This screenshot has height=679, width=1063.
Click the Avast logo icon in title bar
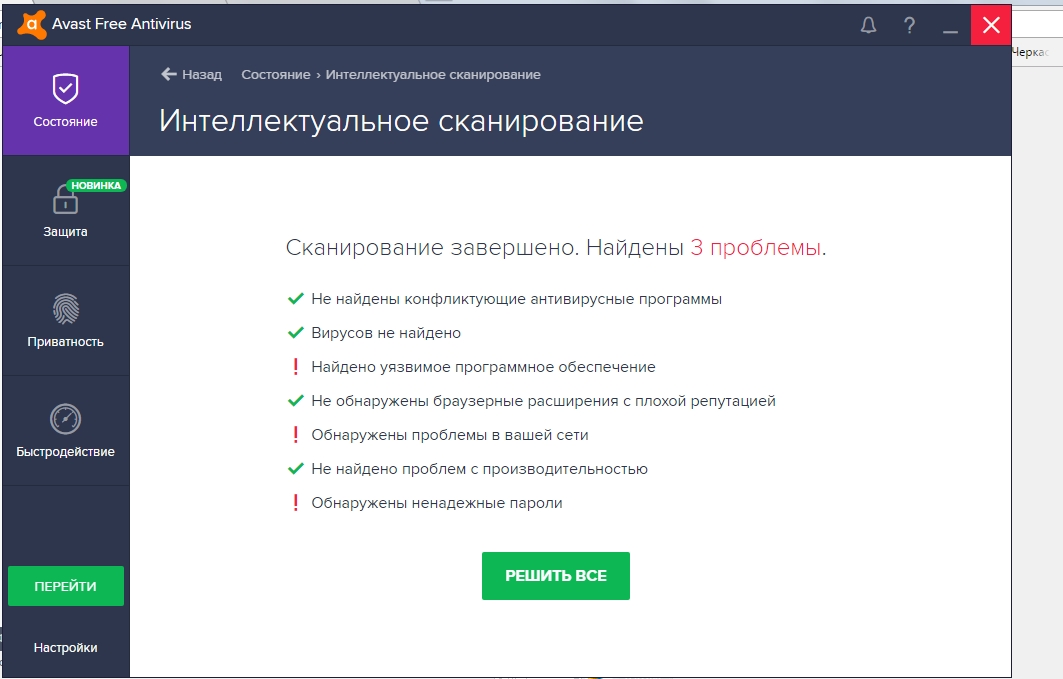(x=32, y=24)
